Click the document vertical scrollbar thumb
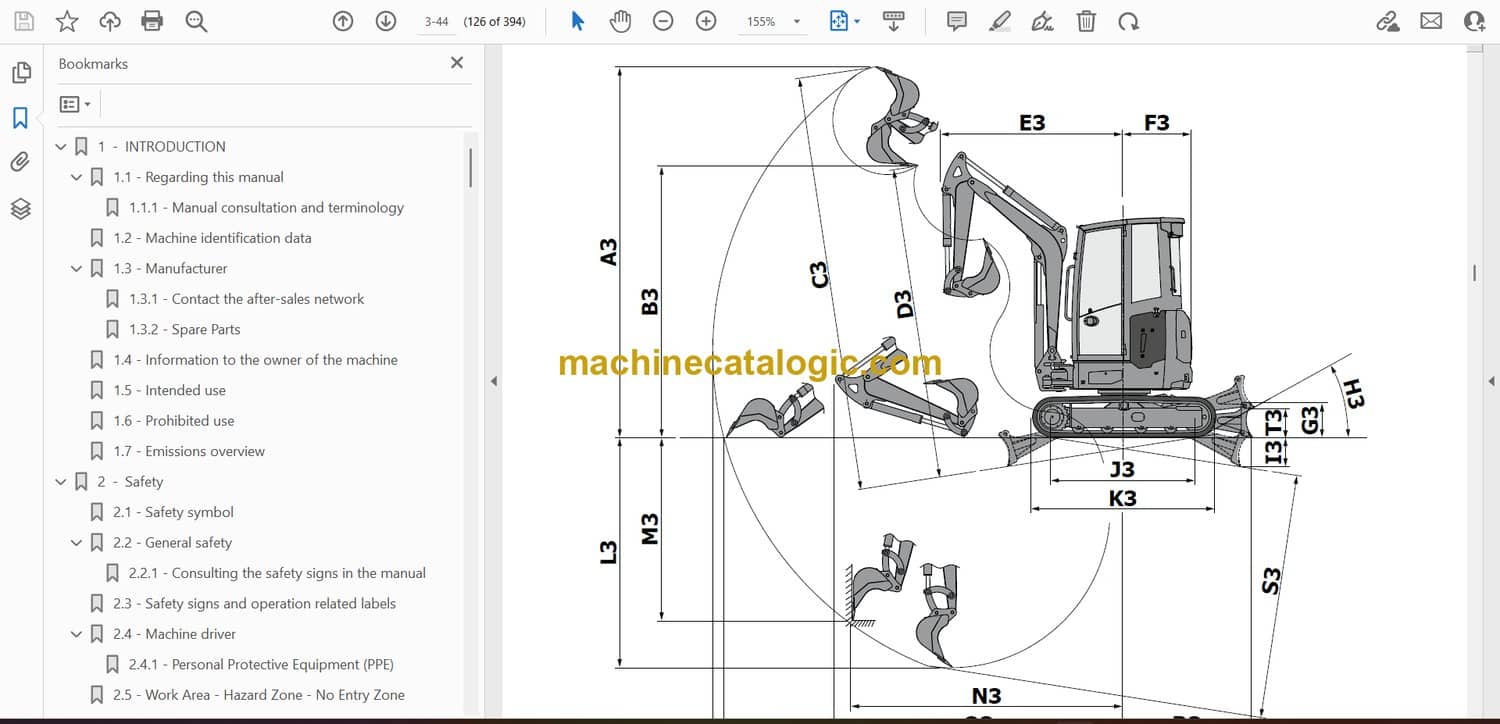 tap(1474, 272)
